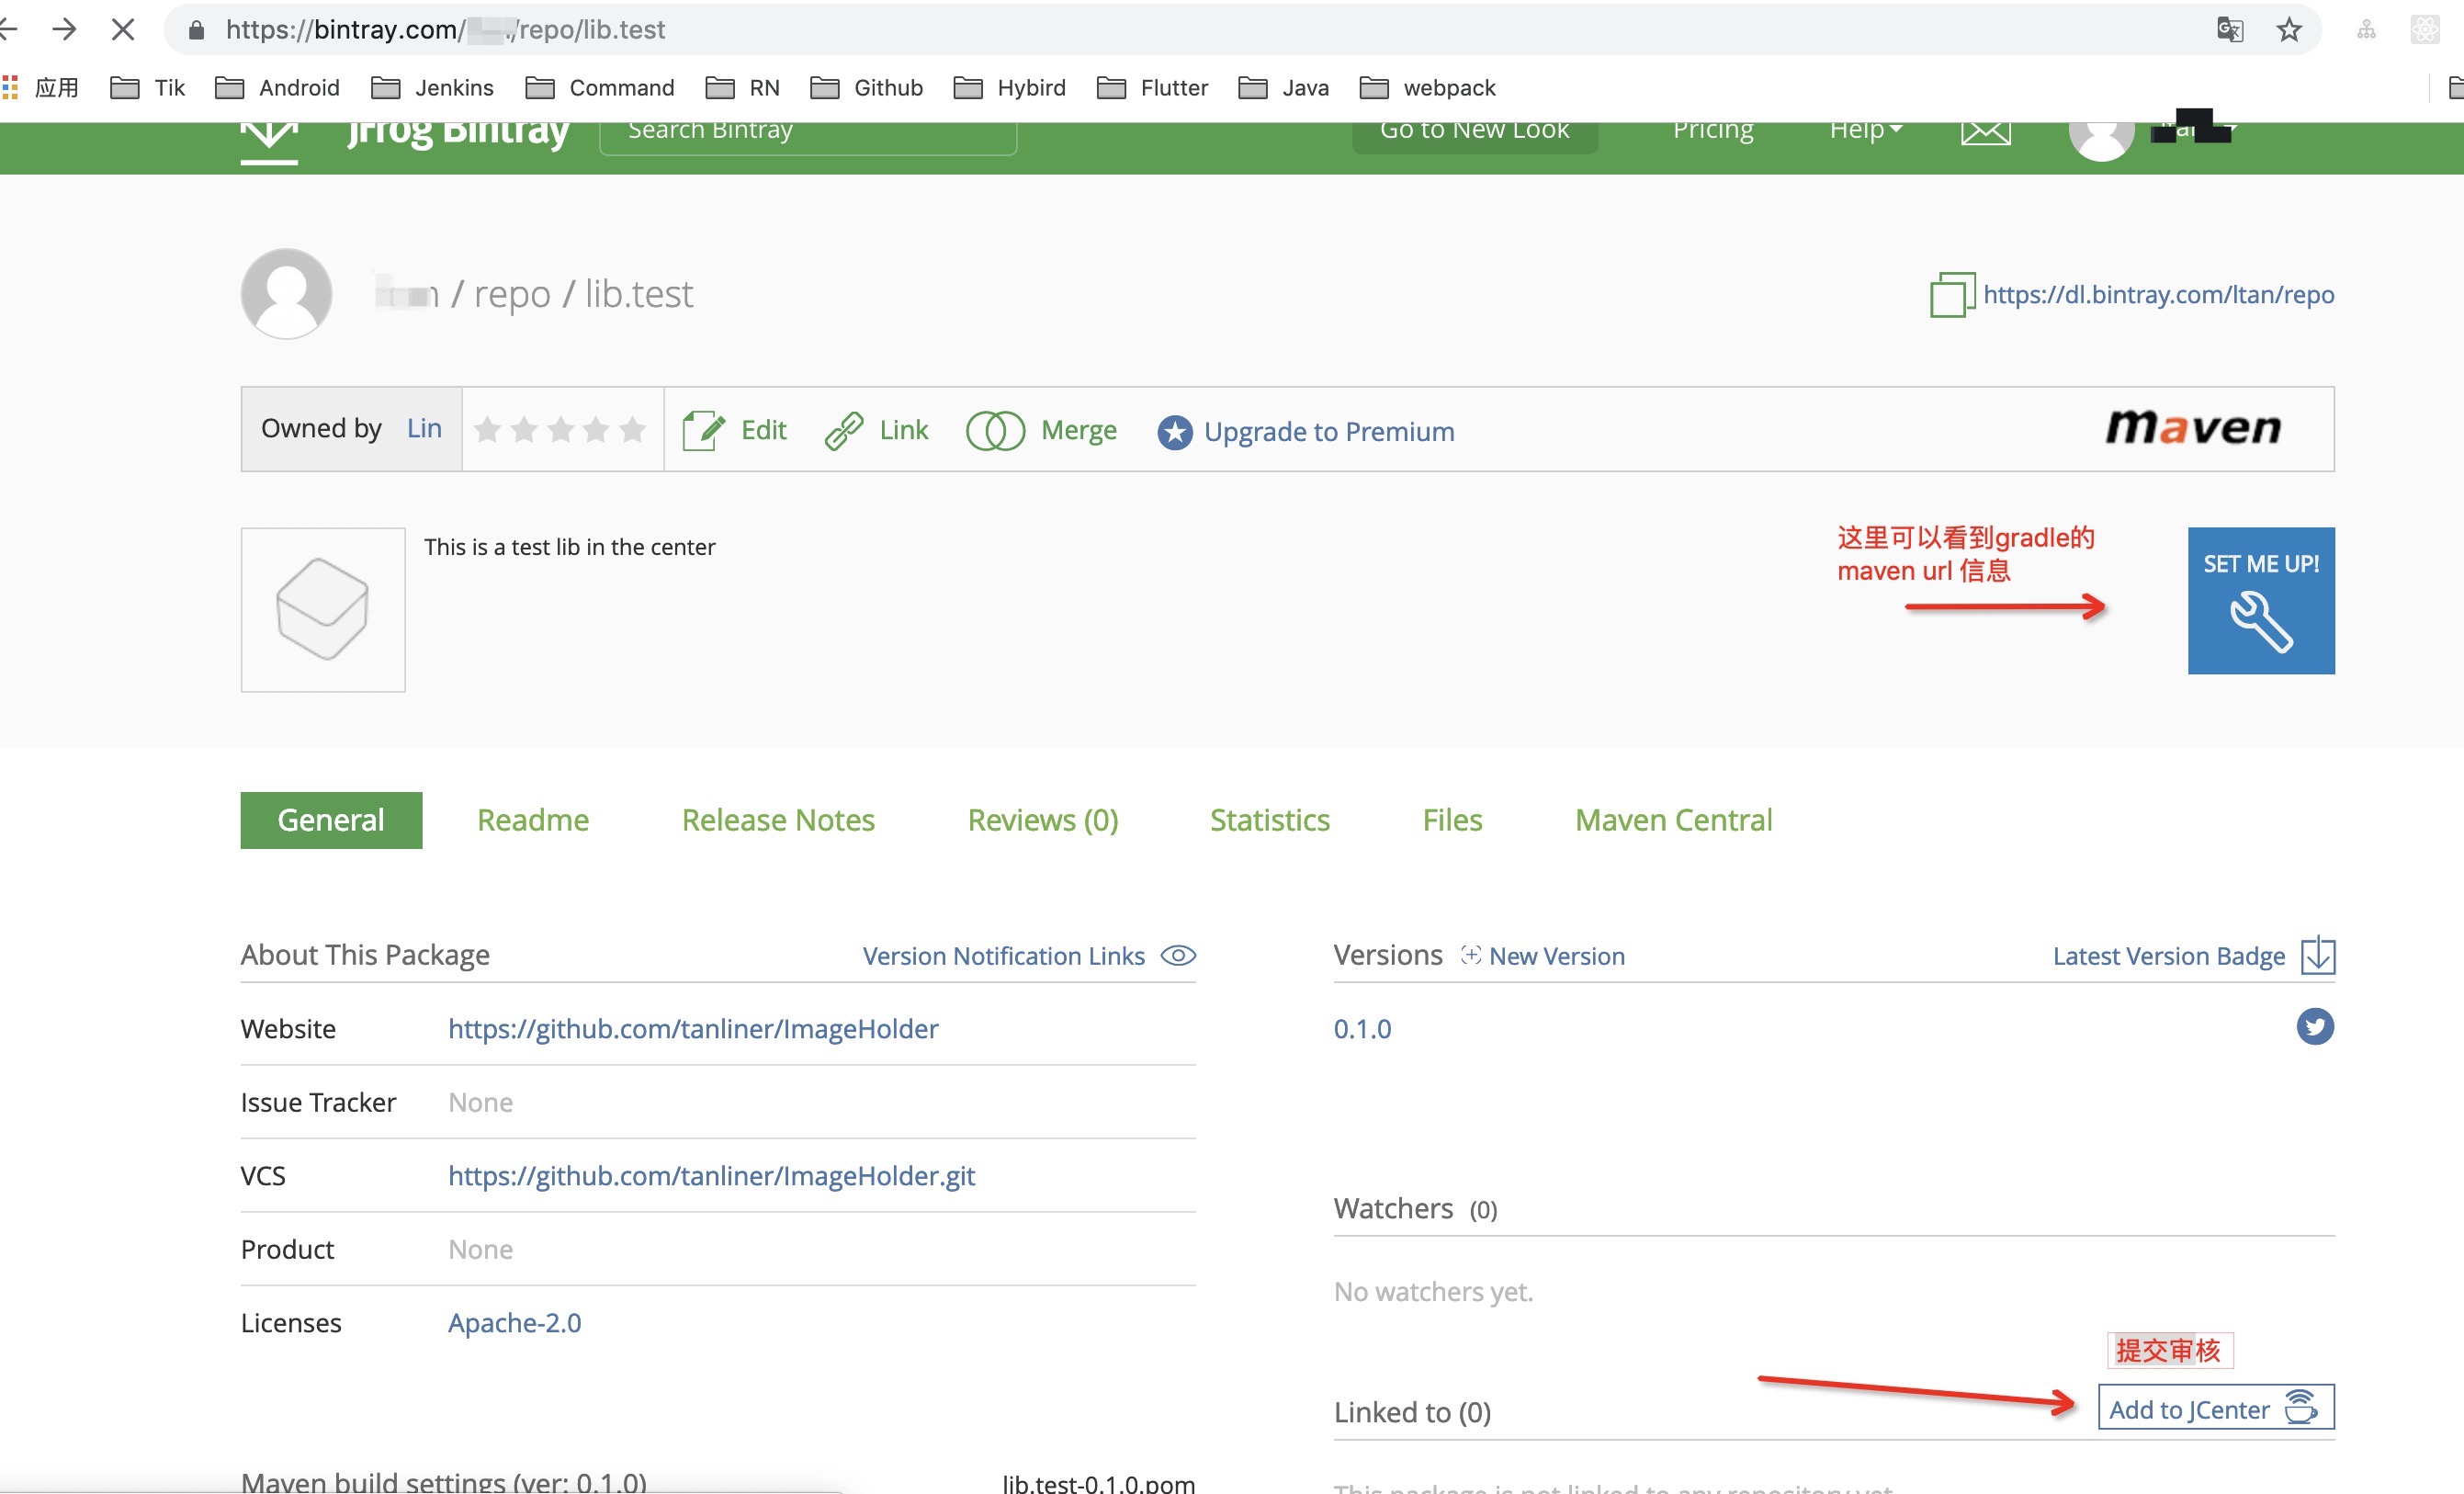Screen dimensions: 2464x1494
Task: Rate the package with the fifth star
Action: tap(632, 429)
